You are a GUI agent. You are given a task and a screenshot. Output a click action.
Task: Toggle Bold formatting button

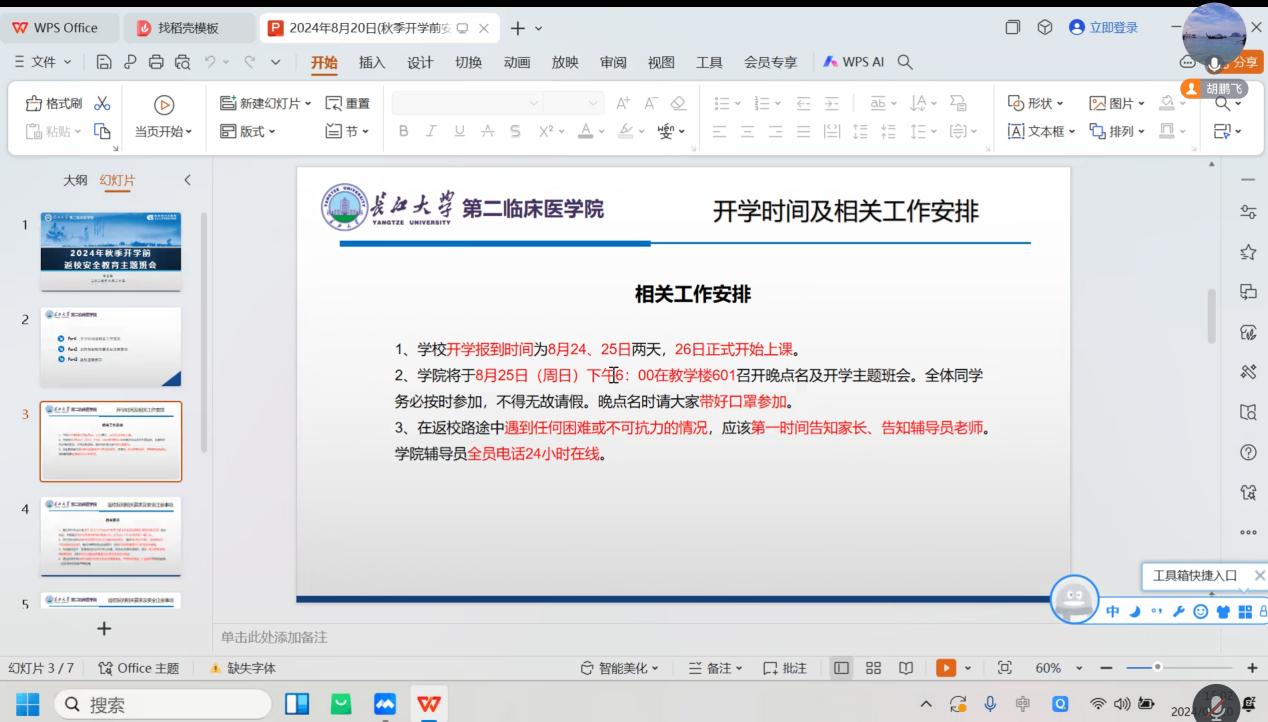[404, 131]
